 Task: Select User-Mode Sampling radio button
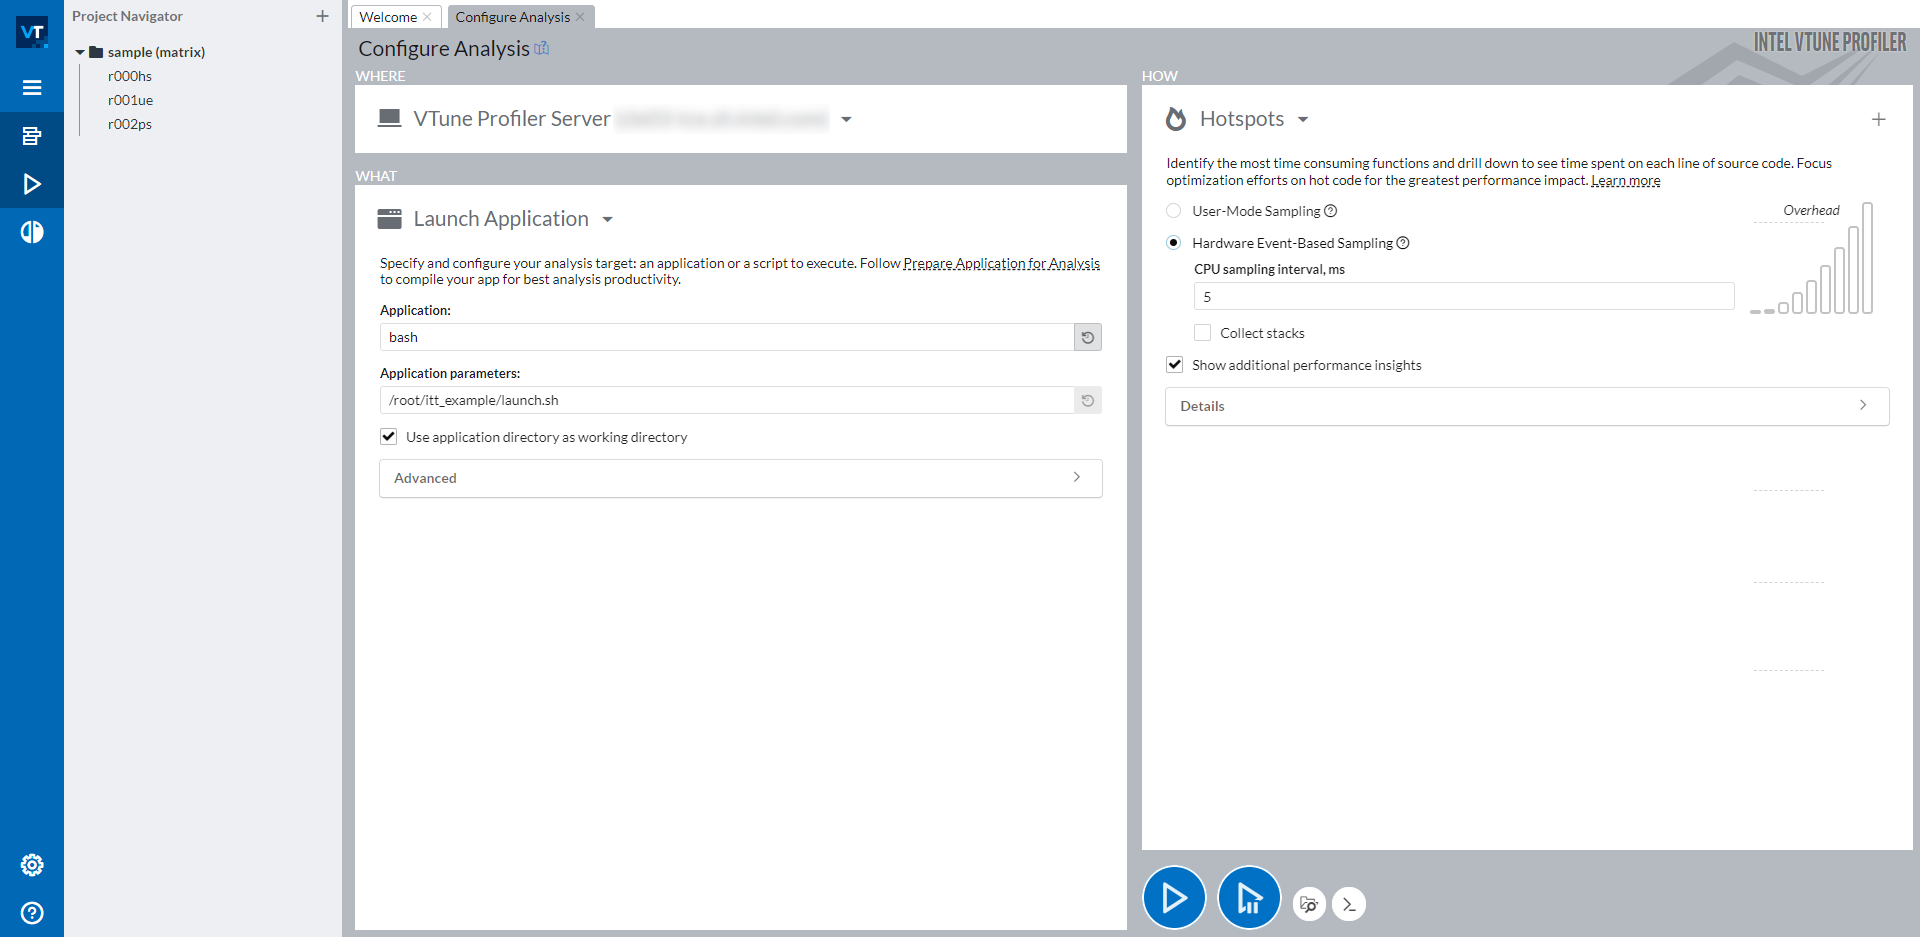pos(1174,211)
